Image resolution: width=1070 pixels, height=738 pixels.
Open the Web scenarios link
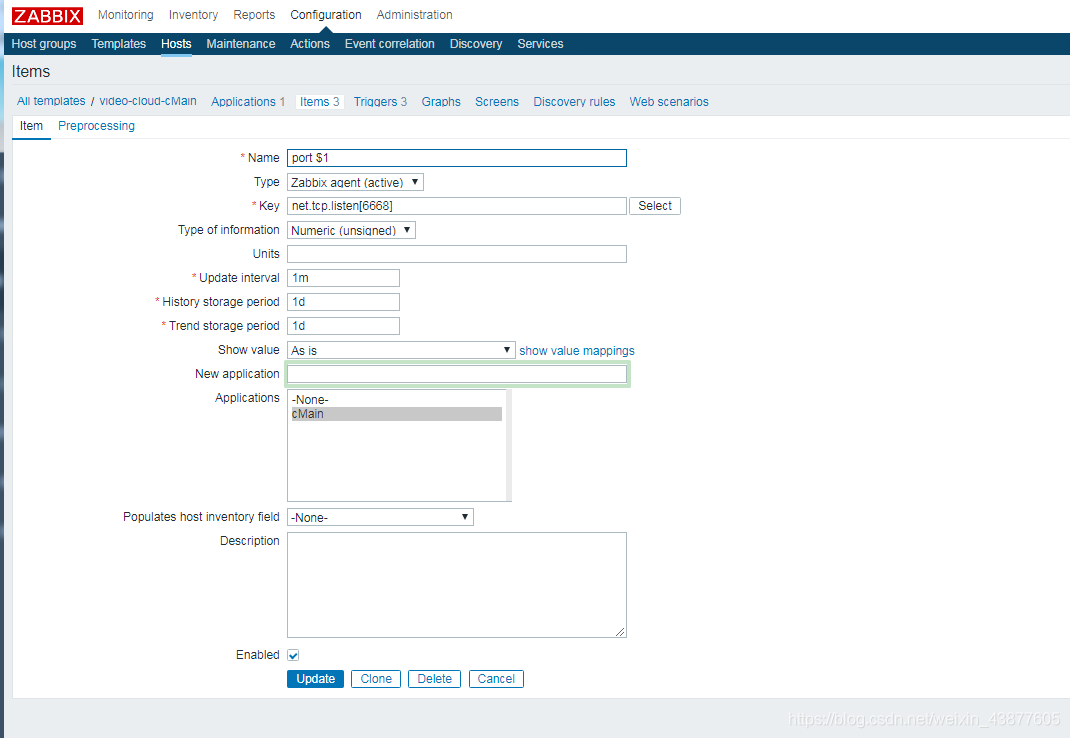[x=669, y=102]
